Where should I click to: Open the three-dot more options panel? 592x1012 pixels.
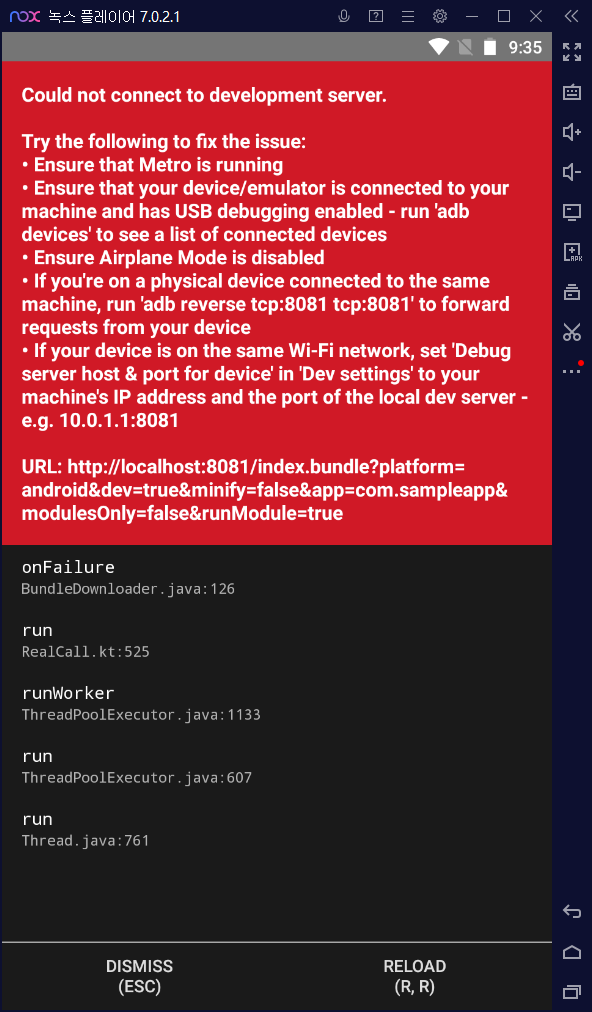pos(570,369)
